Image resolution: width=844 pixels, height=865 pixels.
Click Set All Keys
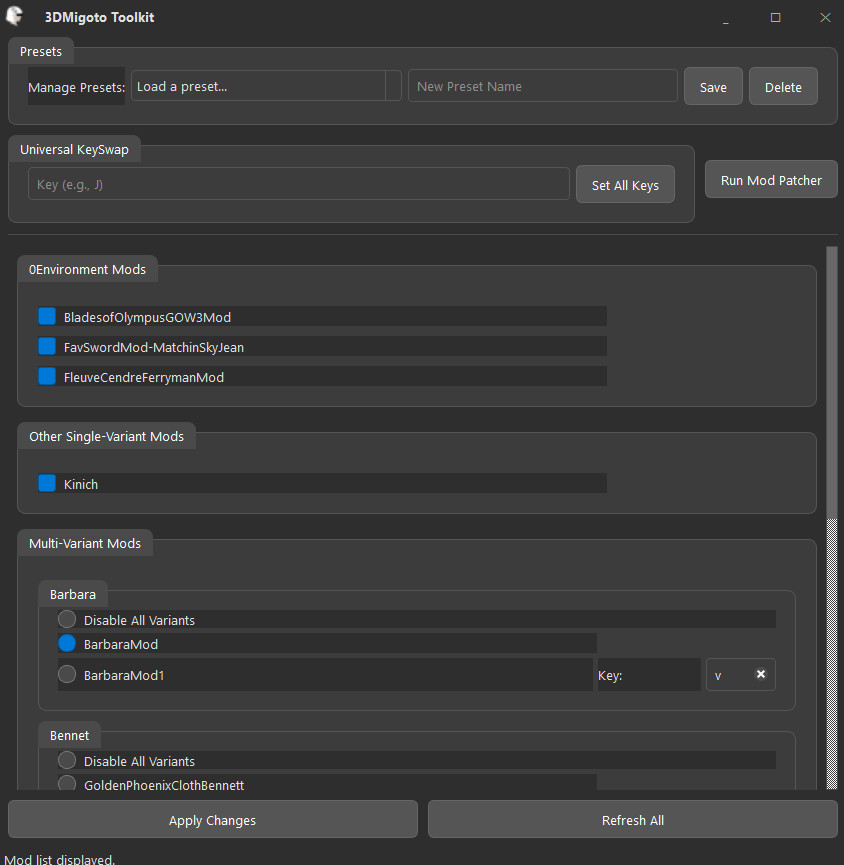(x=624, y=184)
